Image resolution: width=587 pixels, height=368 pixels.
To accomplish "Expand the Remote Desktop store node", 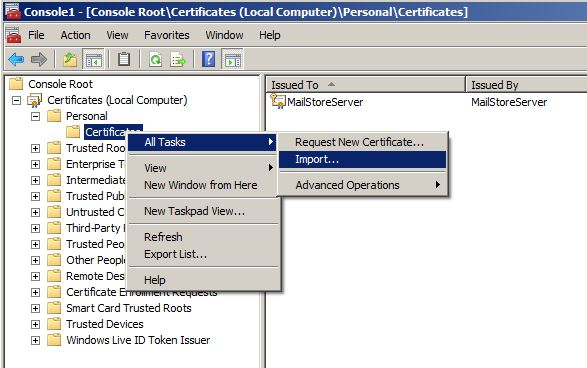I will pos(35,276).
